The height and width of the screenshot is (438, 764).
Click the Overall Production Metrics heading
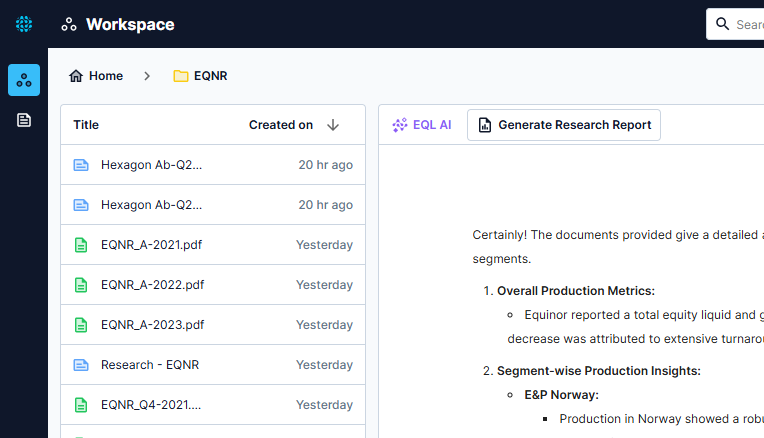pyautogui.click(x=576, y=291)
